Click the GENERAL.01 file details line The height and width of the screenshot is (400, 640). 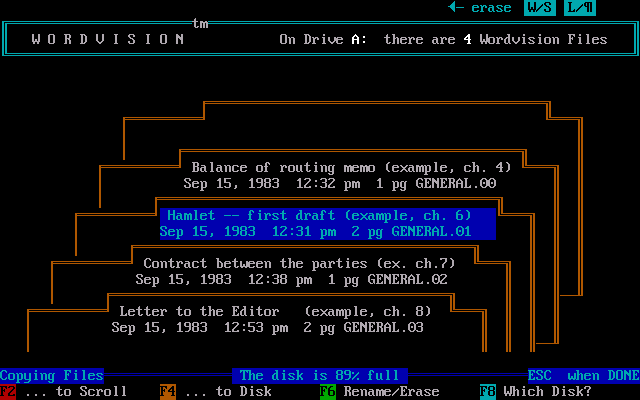(316, 231)
